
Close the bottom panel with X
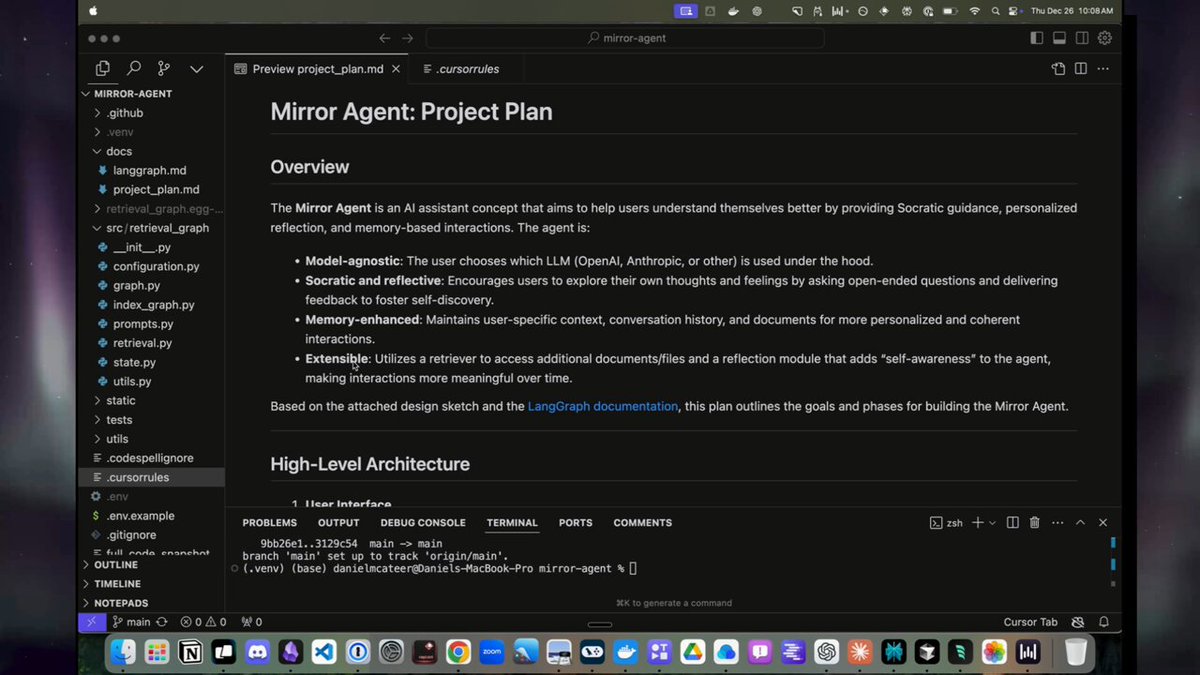click(x=1103, y=522)
